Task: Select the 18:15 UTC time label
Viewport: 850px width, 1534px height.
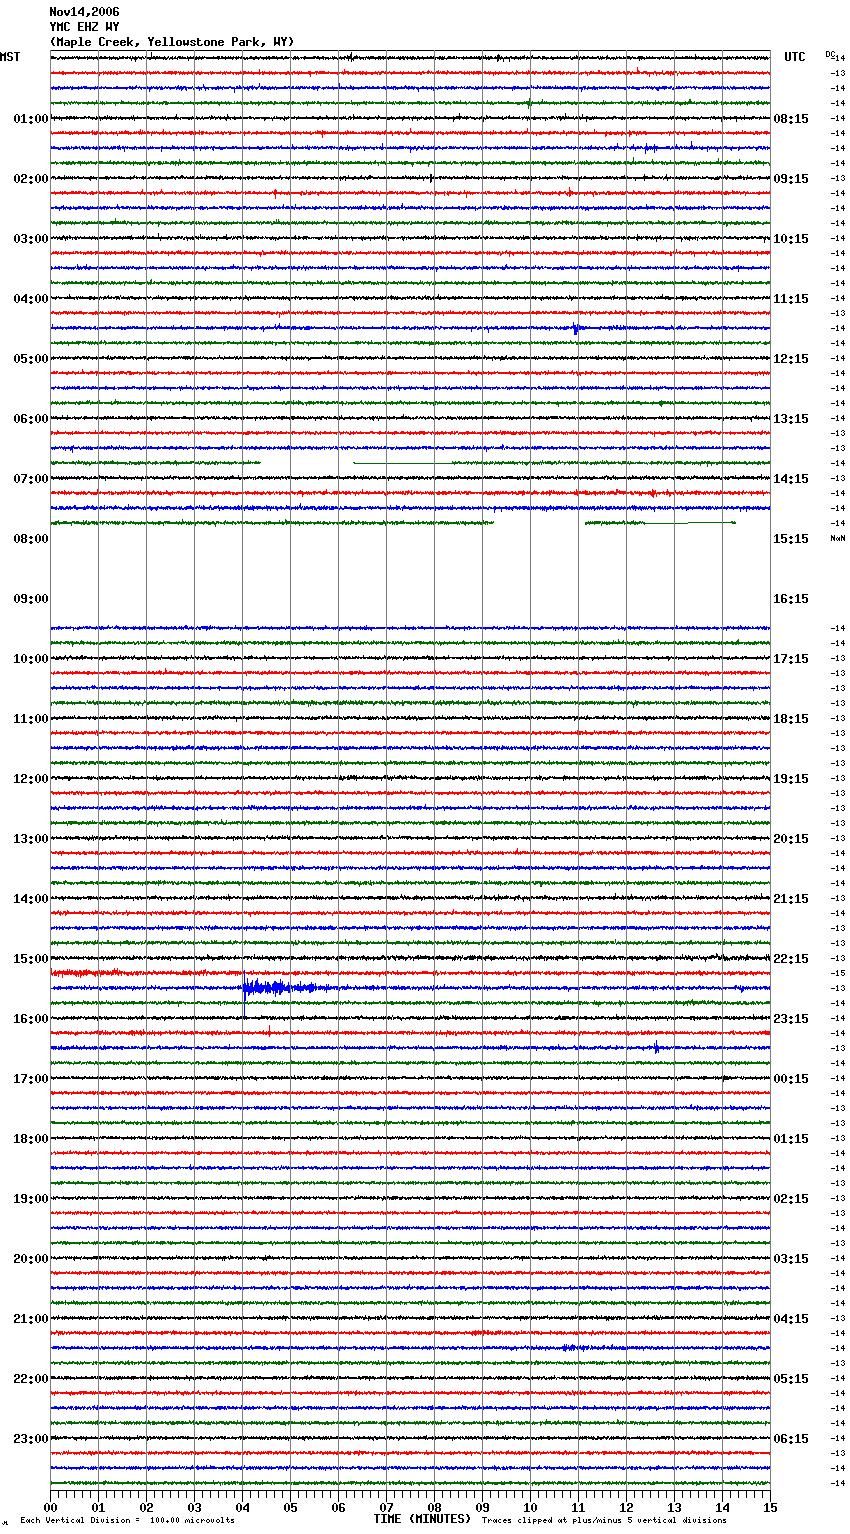Action: (791, 719)
